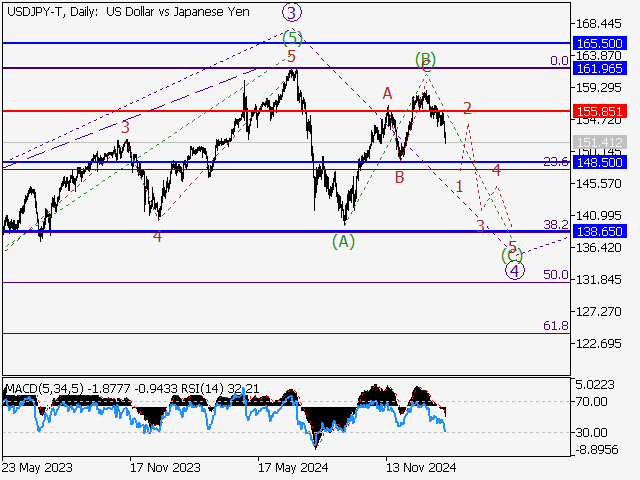
Task: Select the 50.0 Fibonacci level label
Action: pyautogui.click(x=556, y=274)
